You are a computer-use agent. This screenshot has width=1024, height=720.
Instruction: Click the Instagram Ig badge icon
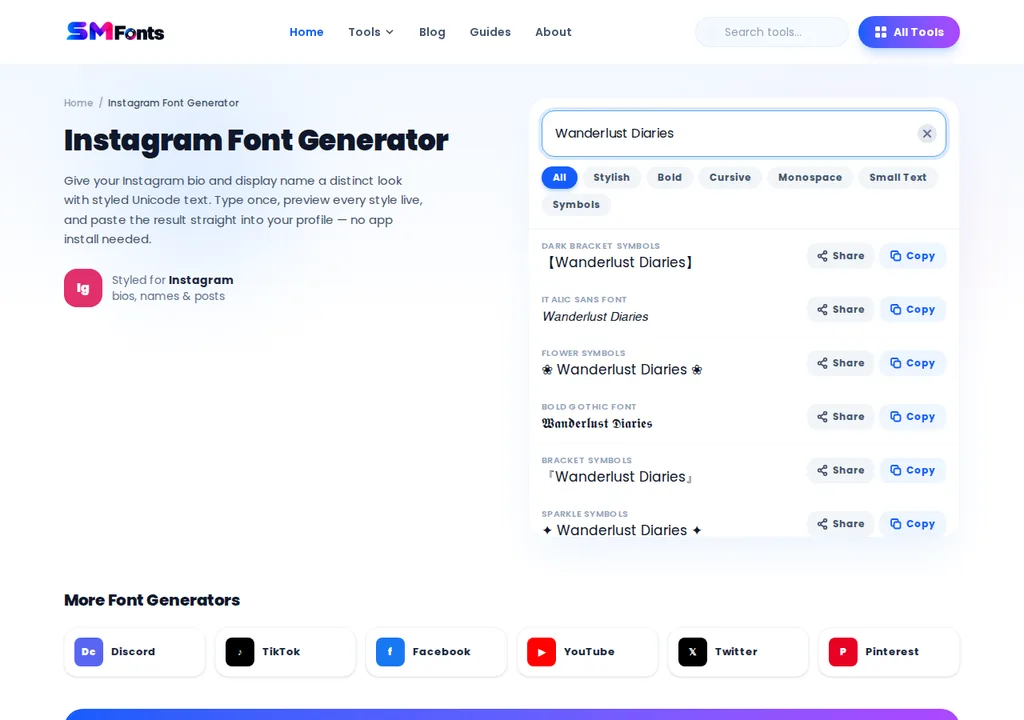(x=83, y=287)
